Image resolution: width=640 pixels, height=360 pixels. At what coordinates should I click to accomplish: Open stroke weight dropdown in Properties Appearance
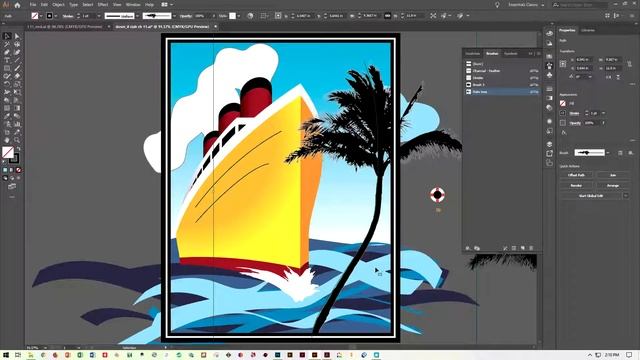pyautogui.click(x=603, y=113)
